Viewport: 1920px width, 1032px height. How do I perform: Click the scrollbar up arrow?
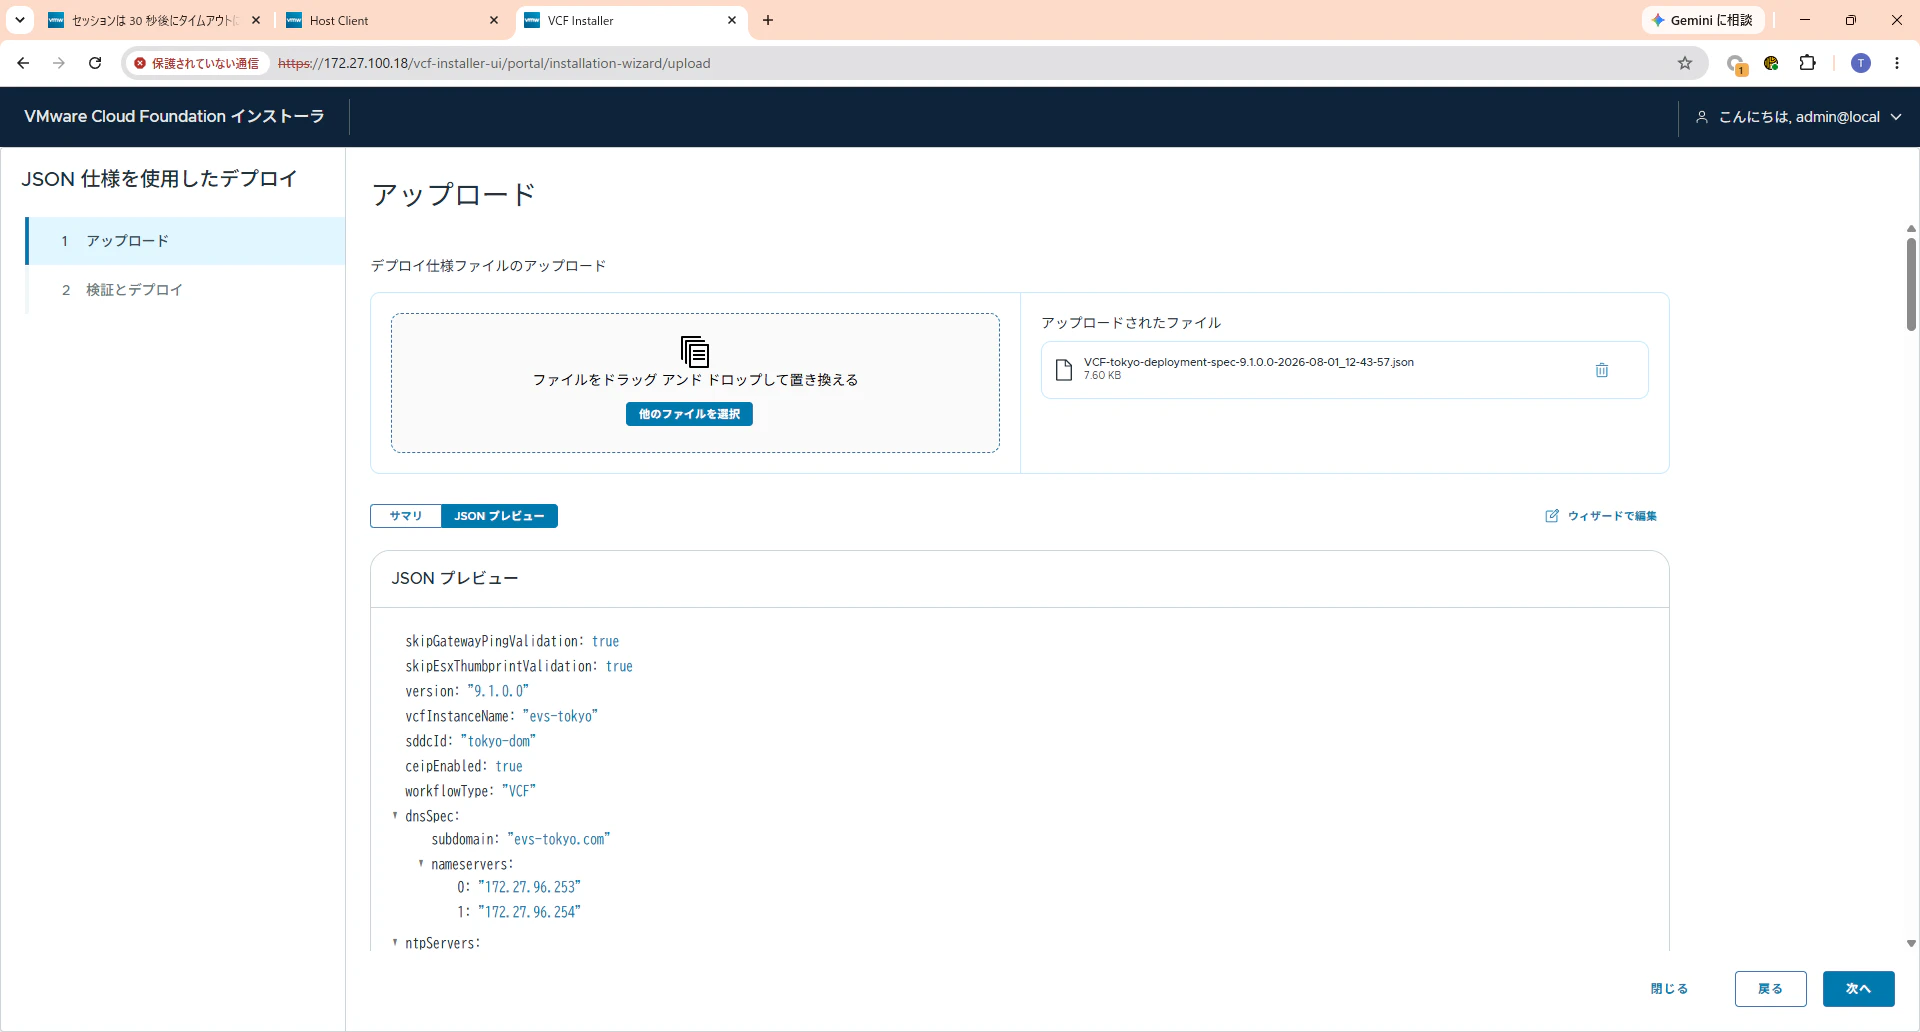[x=1911, y=229]
